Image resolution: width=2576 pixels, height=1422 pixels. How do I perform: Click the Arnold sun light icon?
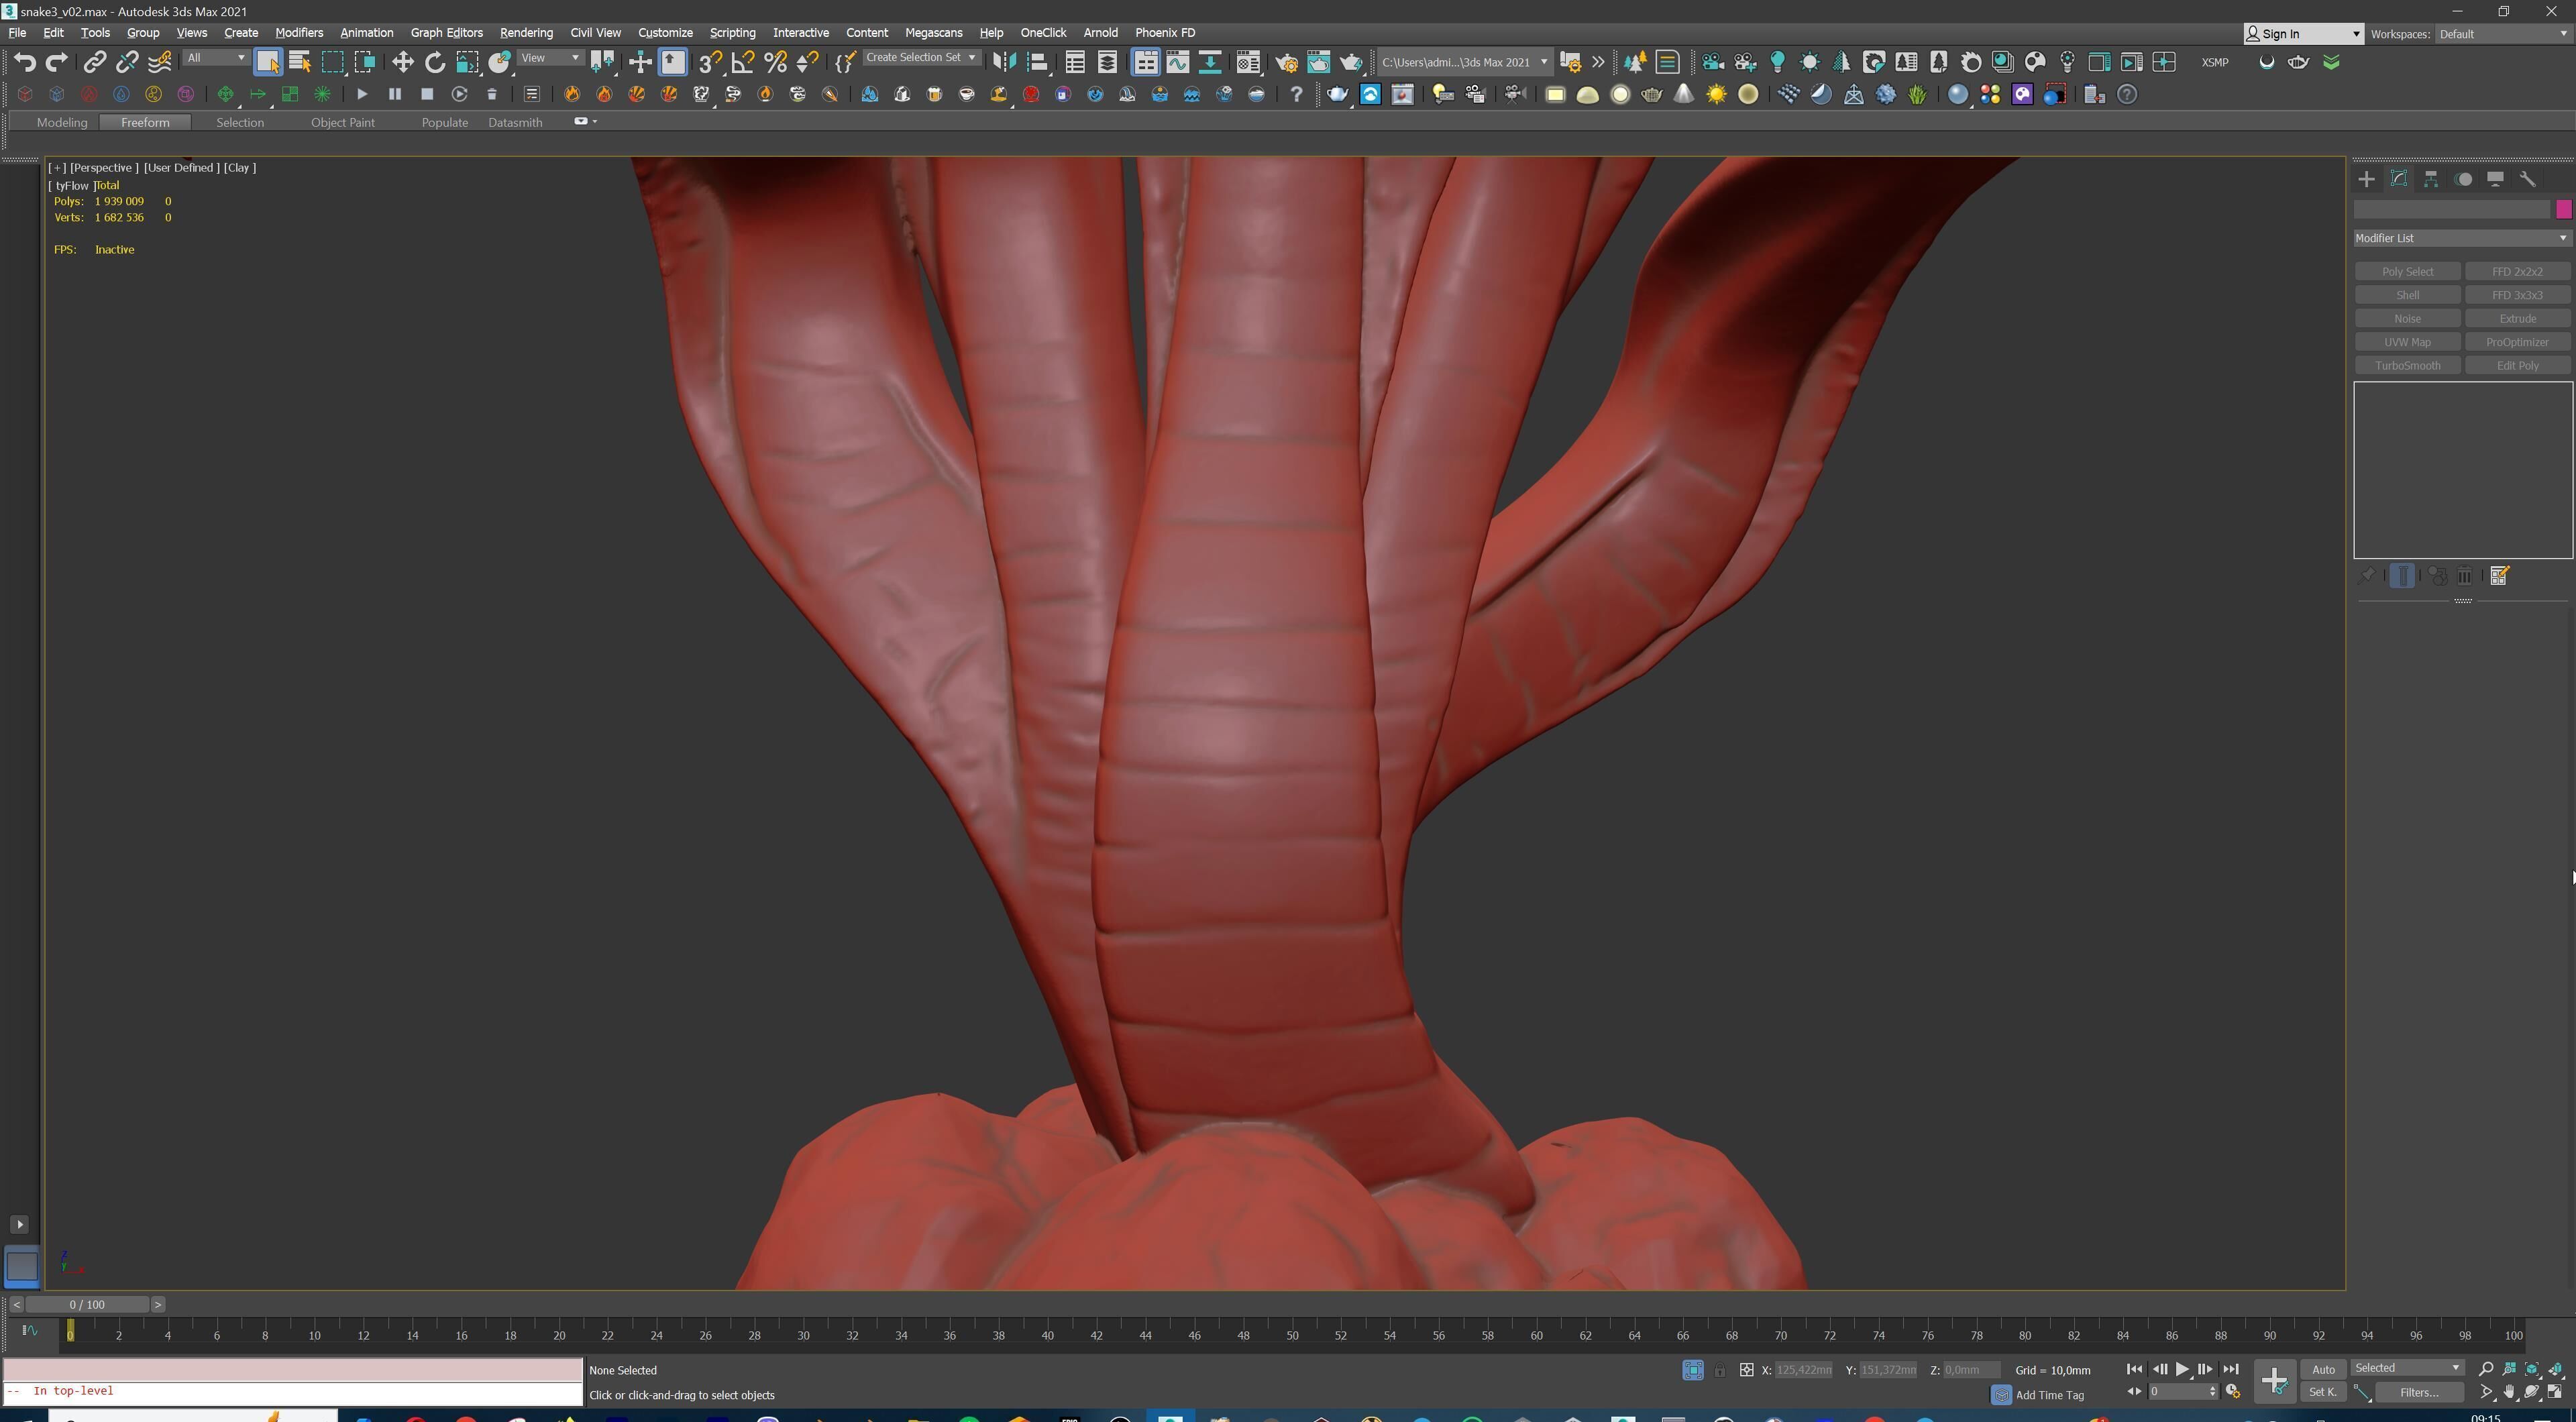click(x=1716, y=94)
